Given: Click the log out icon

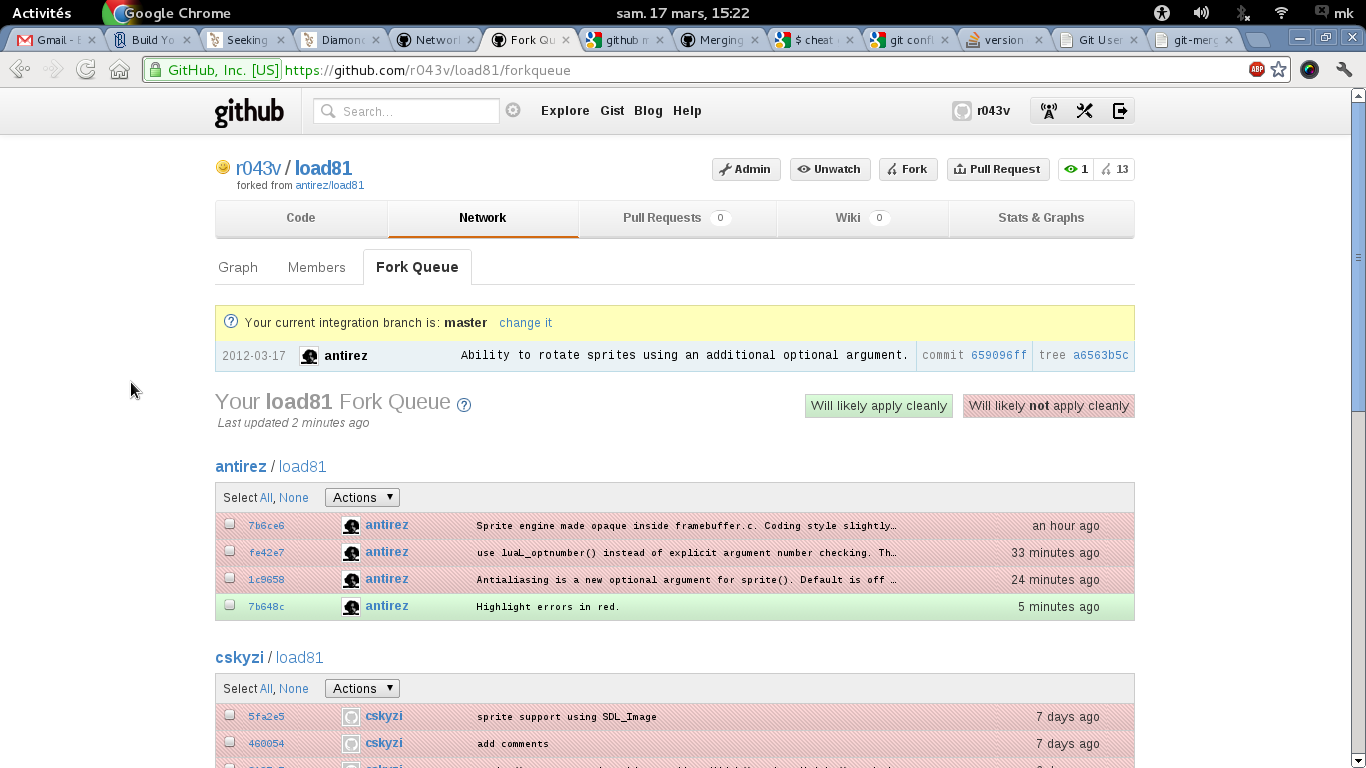Looking at the screenshot, I should point(1119,111).
